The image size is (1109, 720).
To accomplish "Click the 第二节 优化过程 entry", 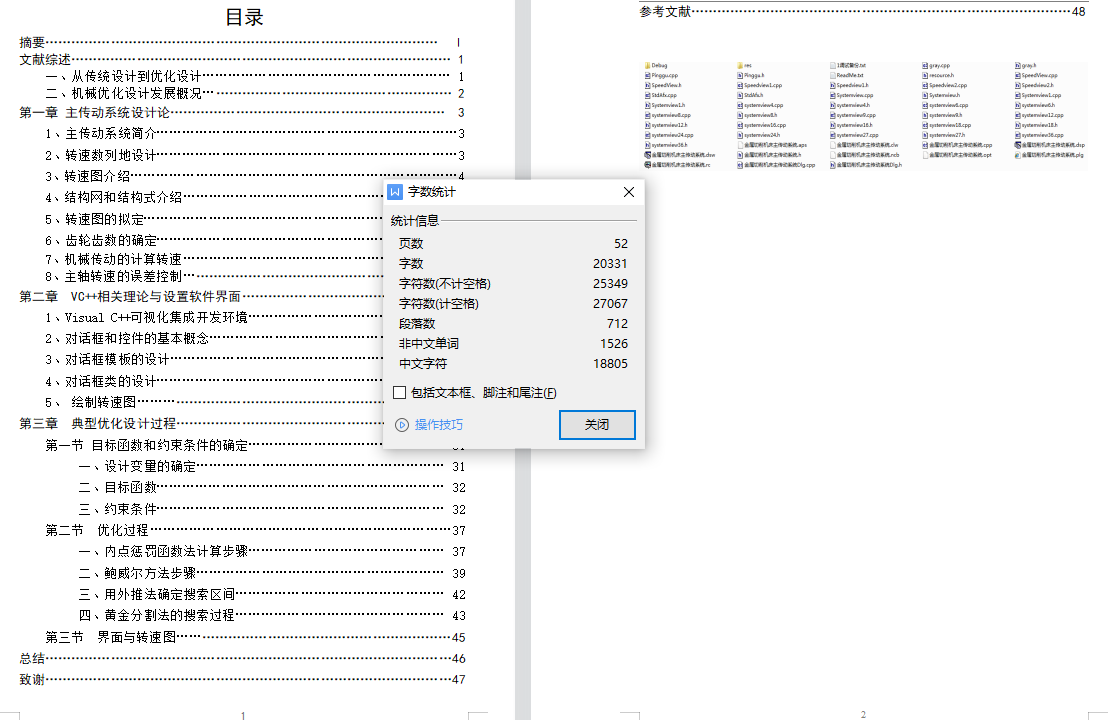I will (255, 530).
